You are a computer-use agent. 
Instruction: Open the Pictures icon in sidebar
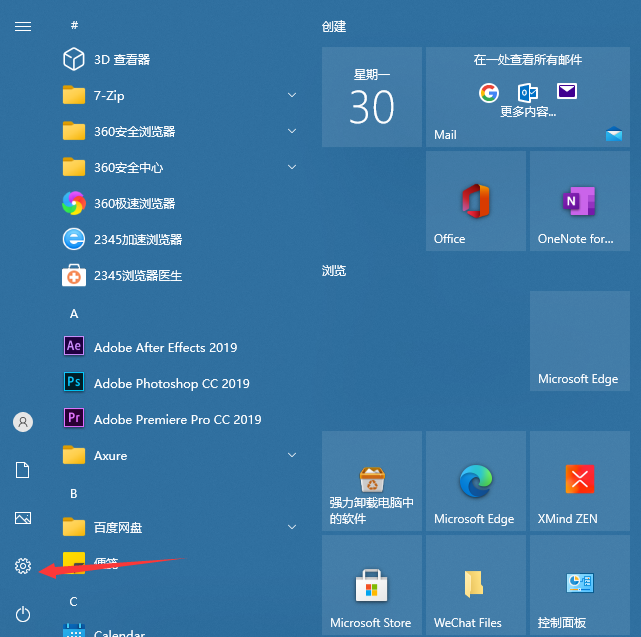(23, 518)
